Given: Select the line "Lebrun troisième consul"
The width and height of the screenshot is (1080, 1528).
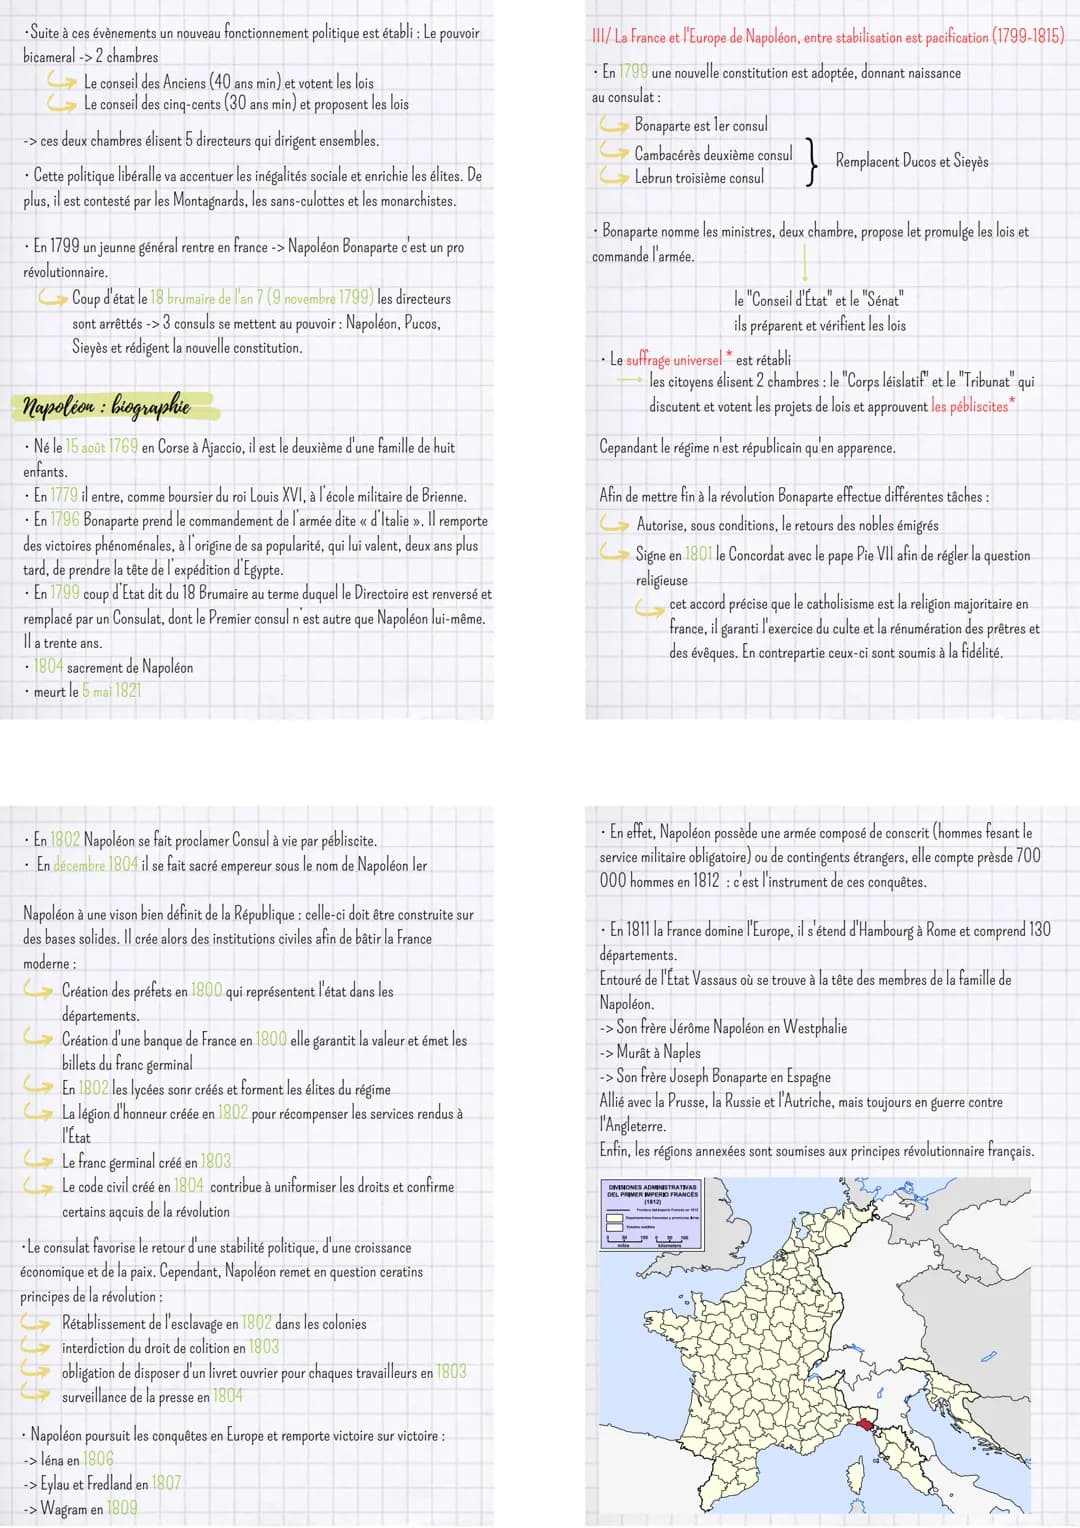Looking at the screenshot, I should 699,177.
